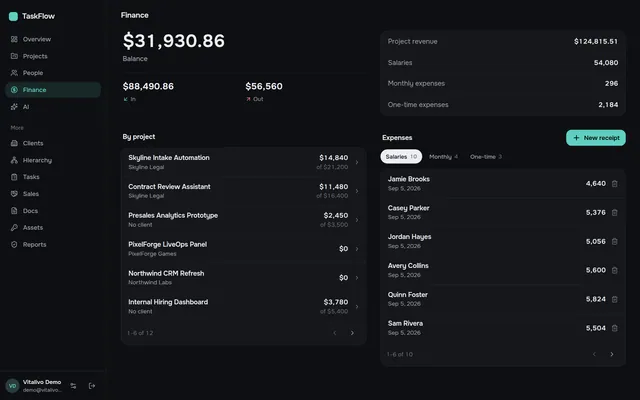Click the $88,490.86 incoming amount
Viewport: 640px width, 400px height.
[x=148, y=87]
